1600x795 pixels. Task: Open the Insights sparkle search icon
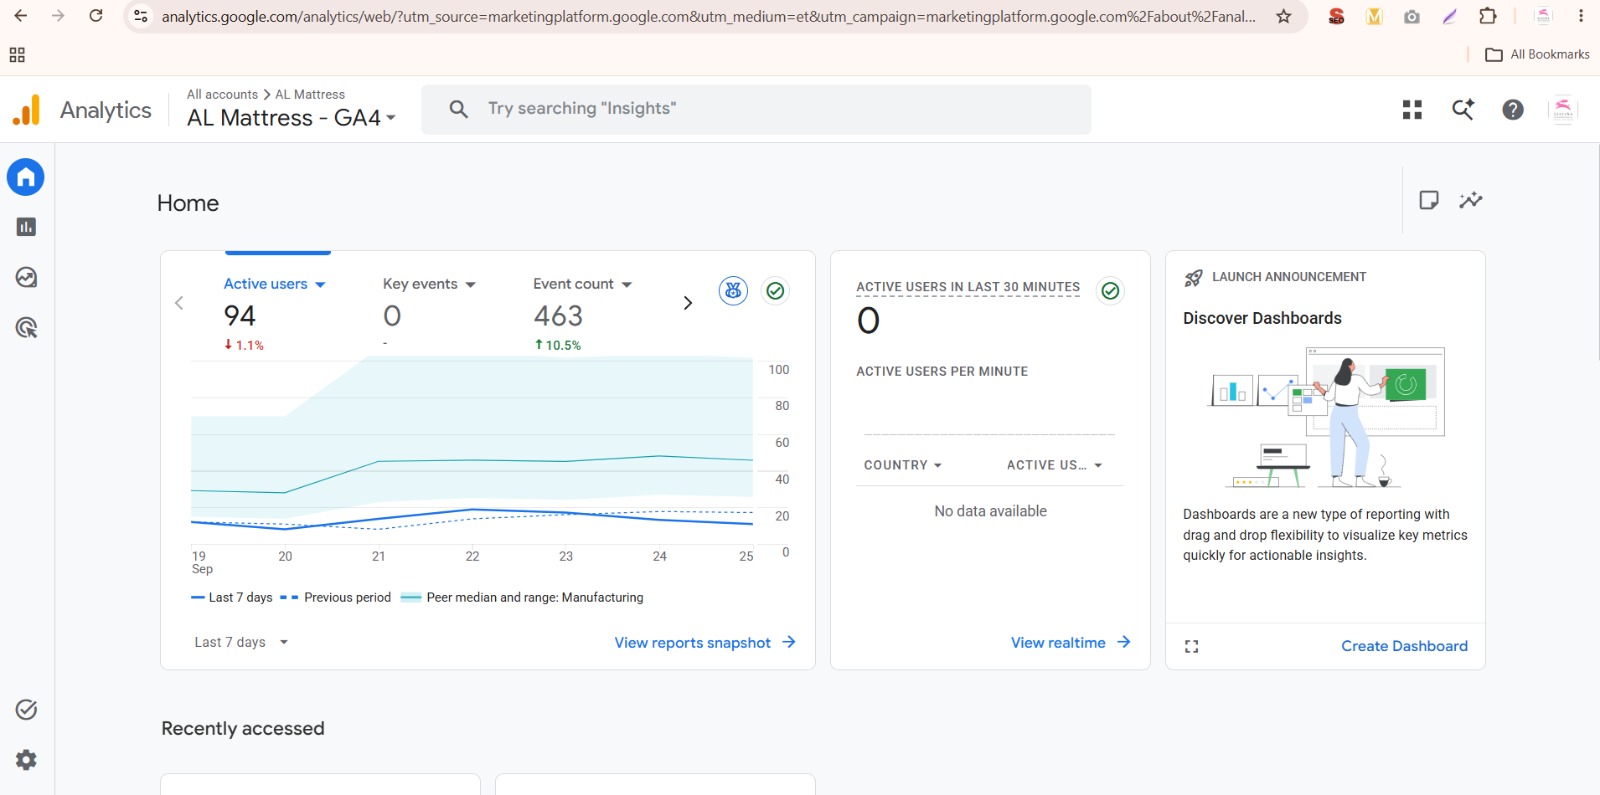tap(1463, 110)
